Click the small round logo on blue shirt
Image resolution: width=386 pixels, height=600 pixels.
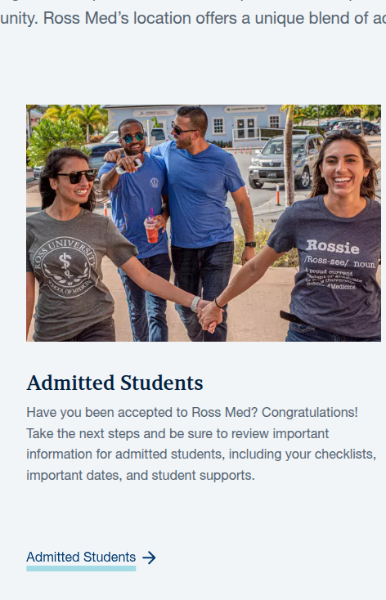(154, 183)
